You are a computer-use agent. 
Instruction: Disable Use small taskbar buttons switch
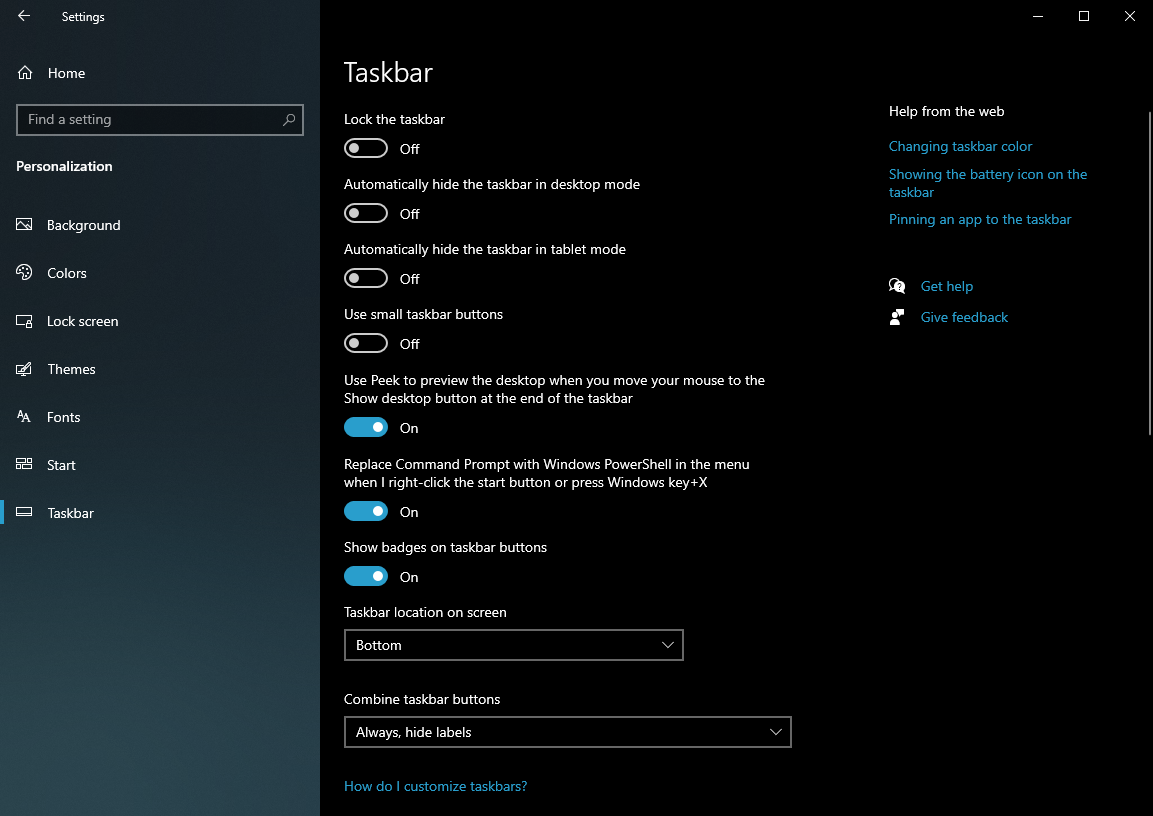tap(366, 343)
